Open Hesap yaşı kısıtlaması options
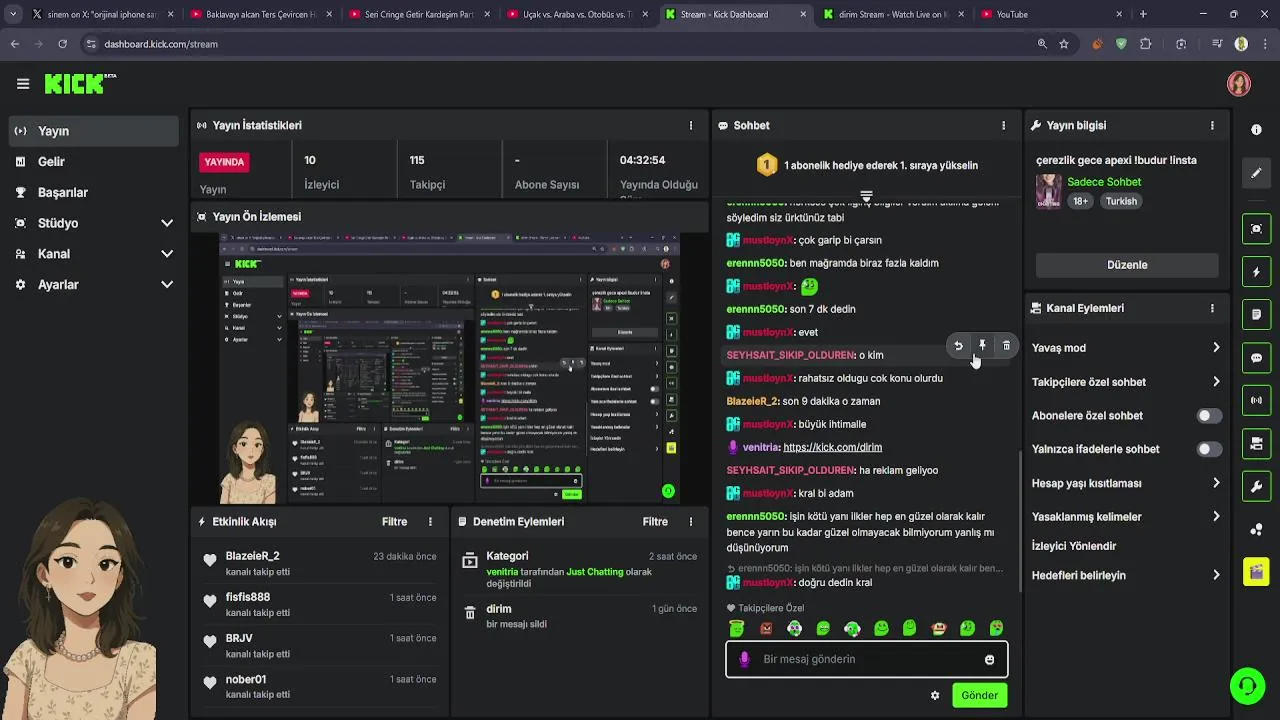1280x720 pixels. (x=1126, y=483)
